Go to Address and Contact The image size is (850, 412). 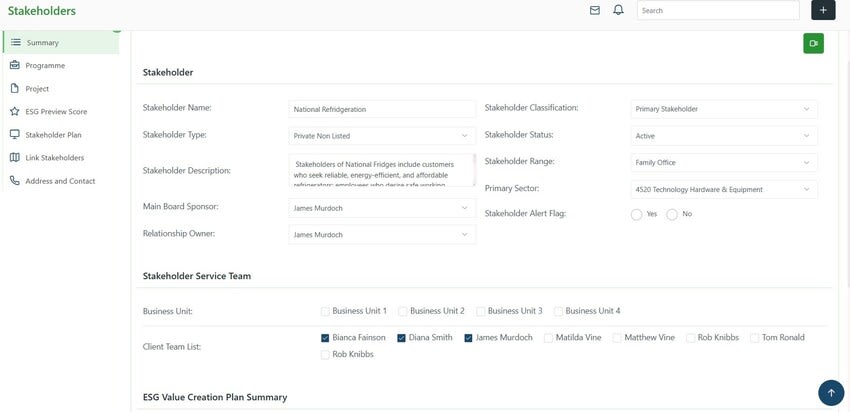[x=60, y=181]
